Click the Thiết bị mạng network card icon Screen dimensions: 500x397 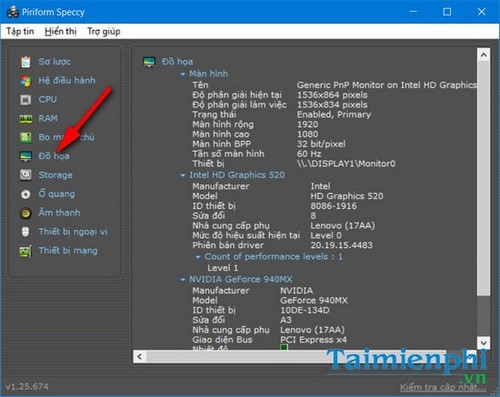pos(26,251)
